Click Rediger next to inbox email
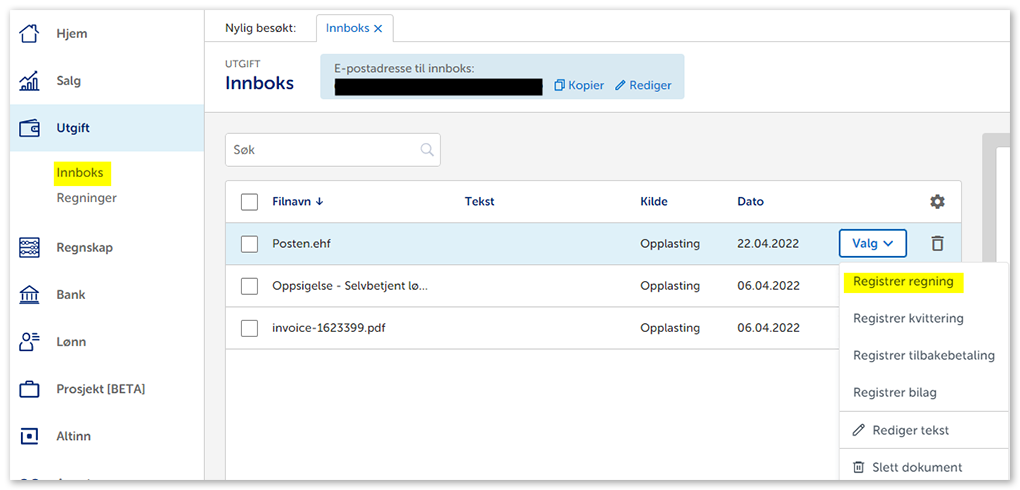 coord(643,86)
